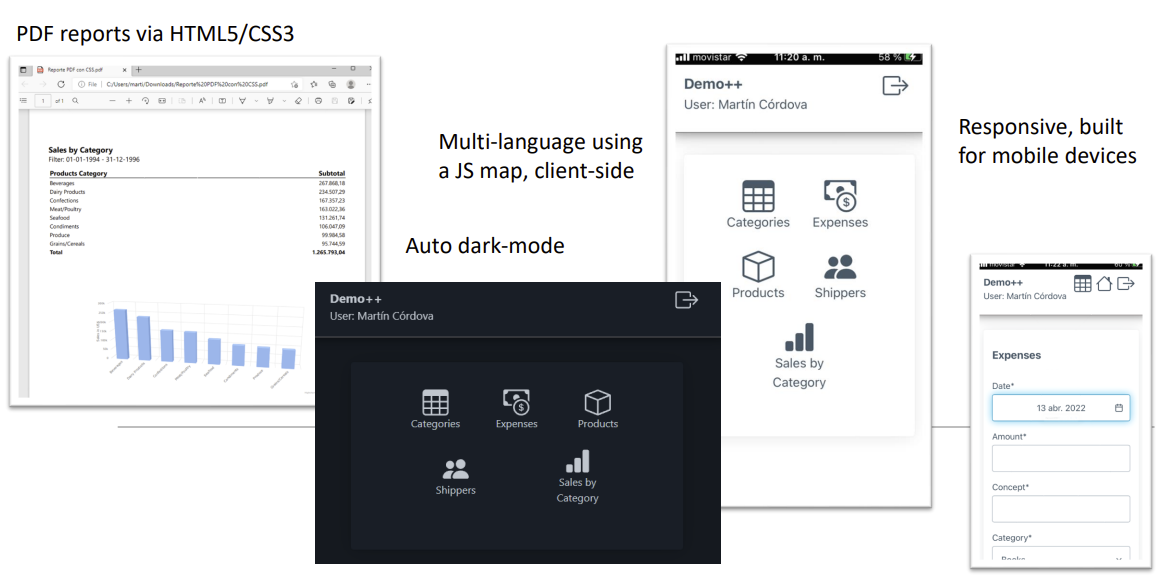This screenshot has width=1172, height=582.
Task: Open Categories in the light mobile menu
Action: click(x=758, y=204)
